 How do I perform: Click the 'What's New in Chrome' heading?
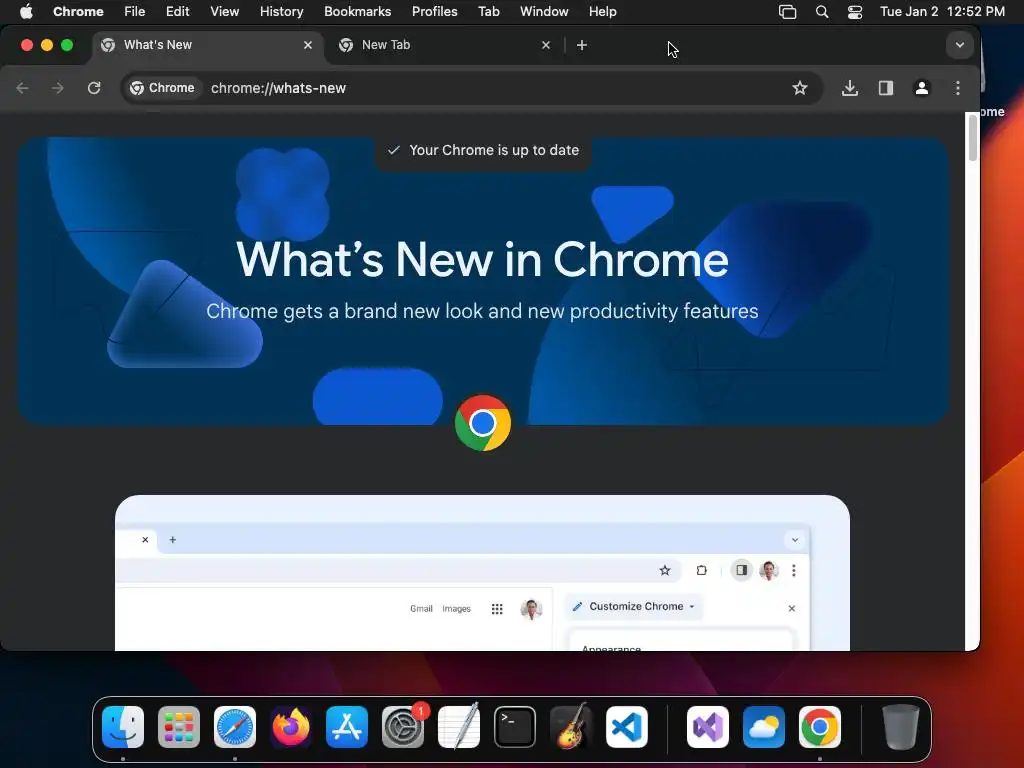(x=483, y=260)
